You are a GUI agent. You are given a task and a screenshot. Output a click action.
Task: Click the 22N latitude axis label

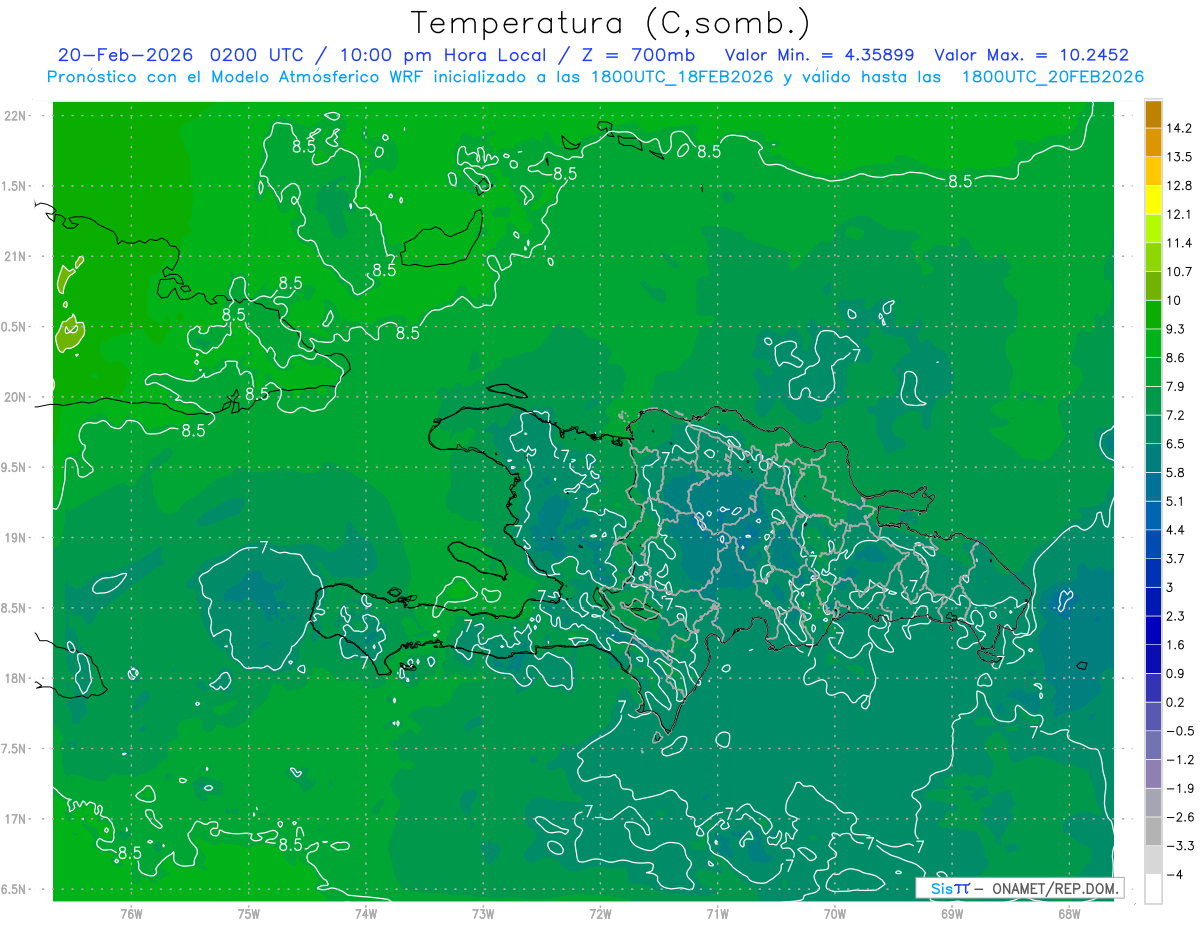(16, 115)
